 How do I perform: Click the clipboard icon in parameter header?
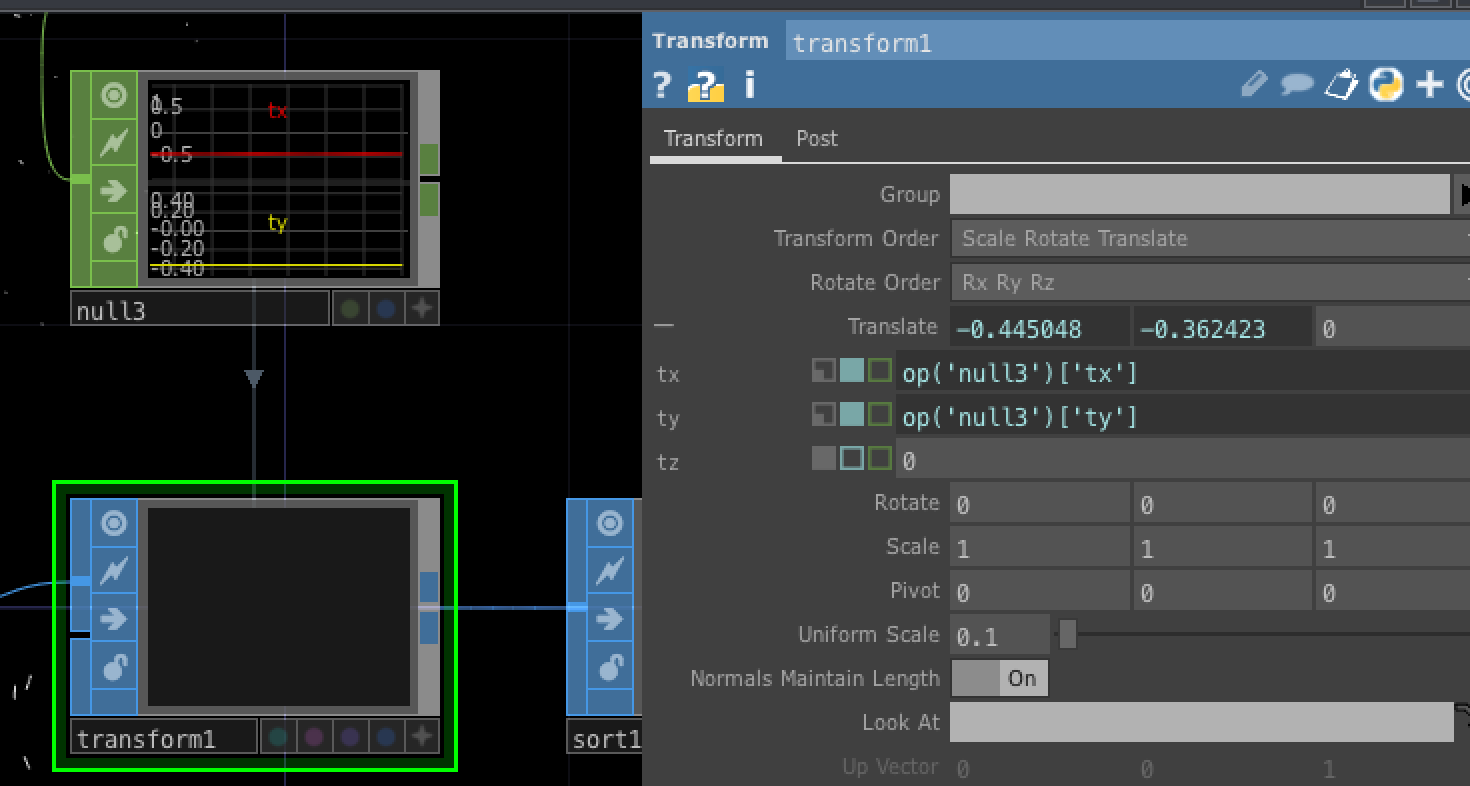(x=1341, y=85)
